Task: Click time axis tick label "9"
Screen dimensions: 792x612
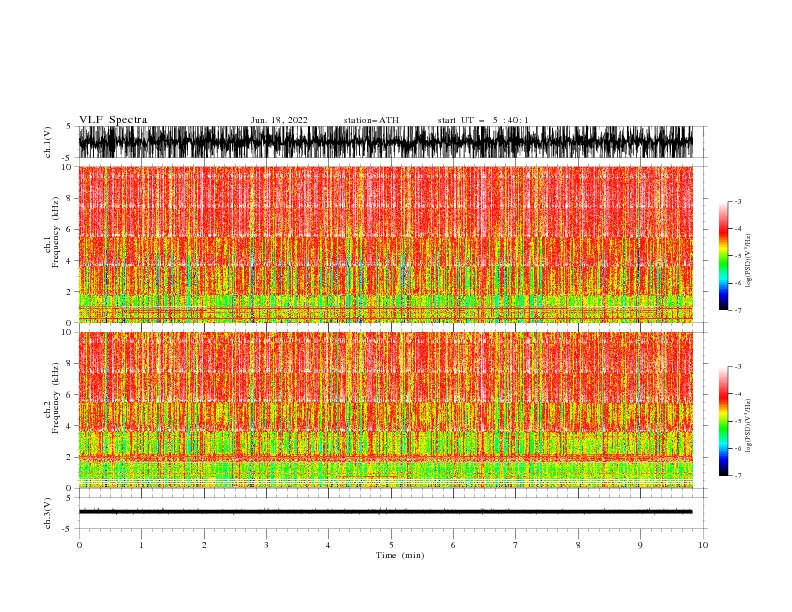Action: 640,545
